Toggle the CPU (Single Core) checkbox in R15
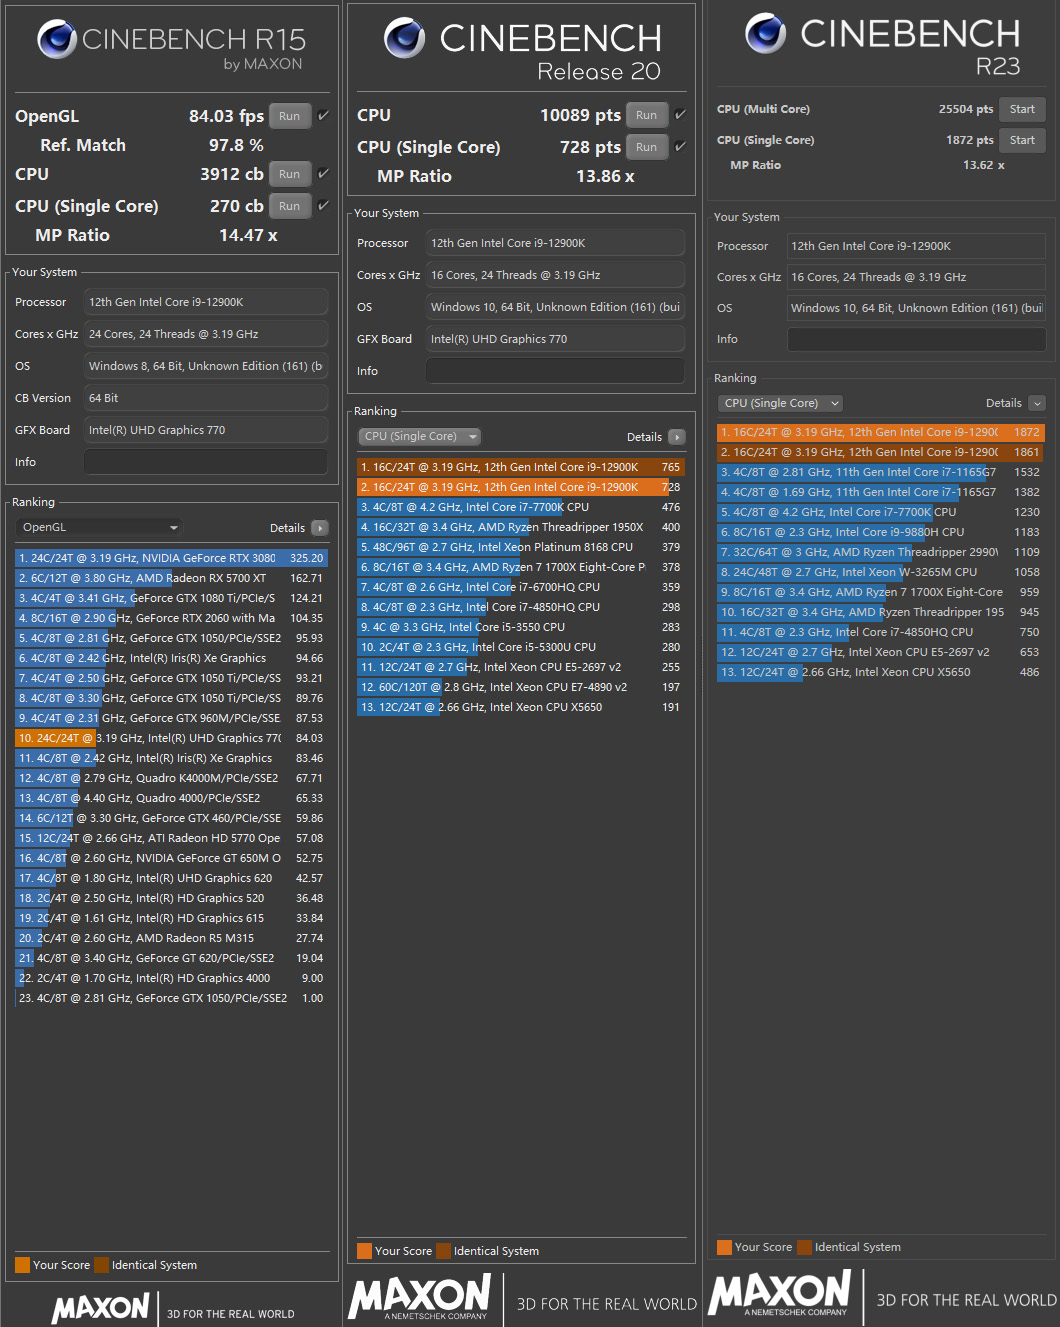 tap(323, 206)
